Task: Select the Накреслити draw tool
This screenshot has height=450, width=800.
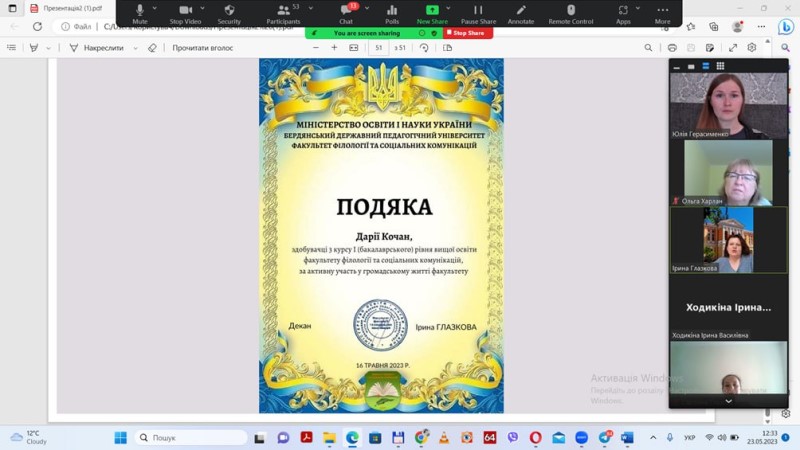Action: pyautogui.click(x=96, y=47)
